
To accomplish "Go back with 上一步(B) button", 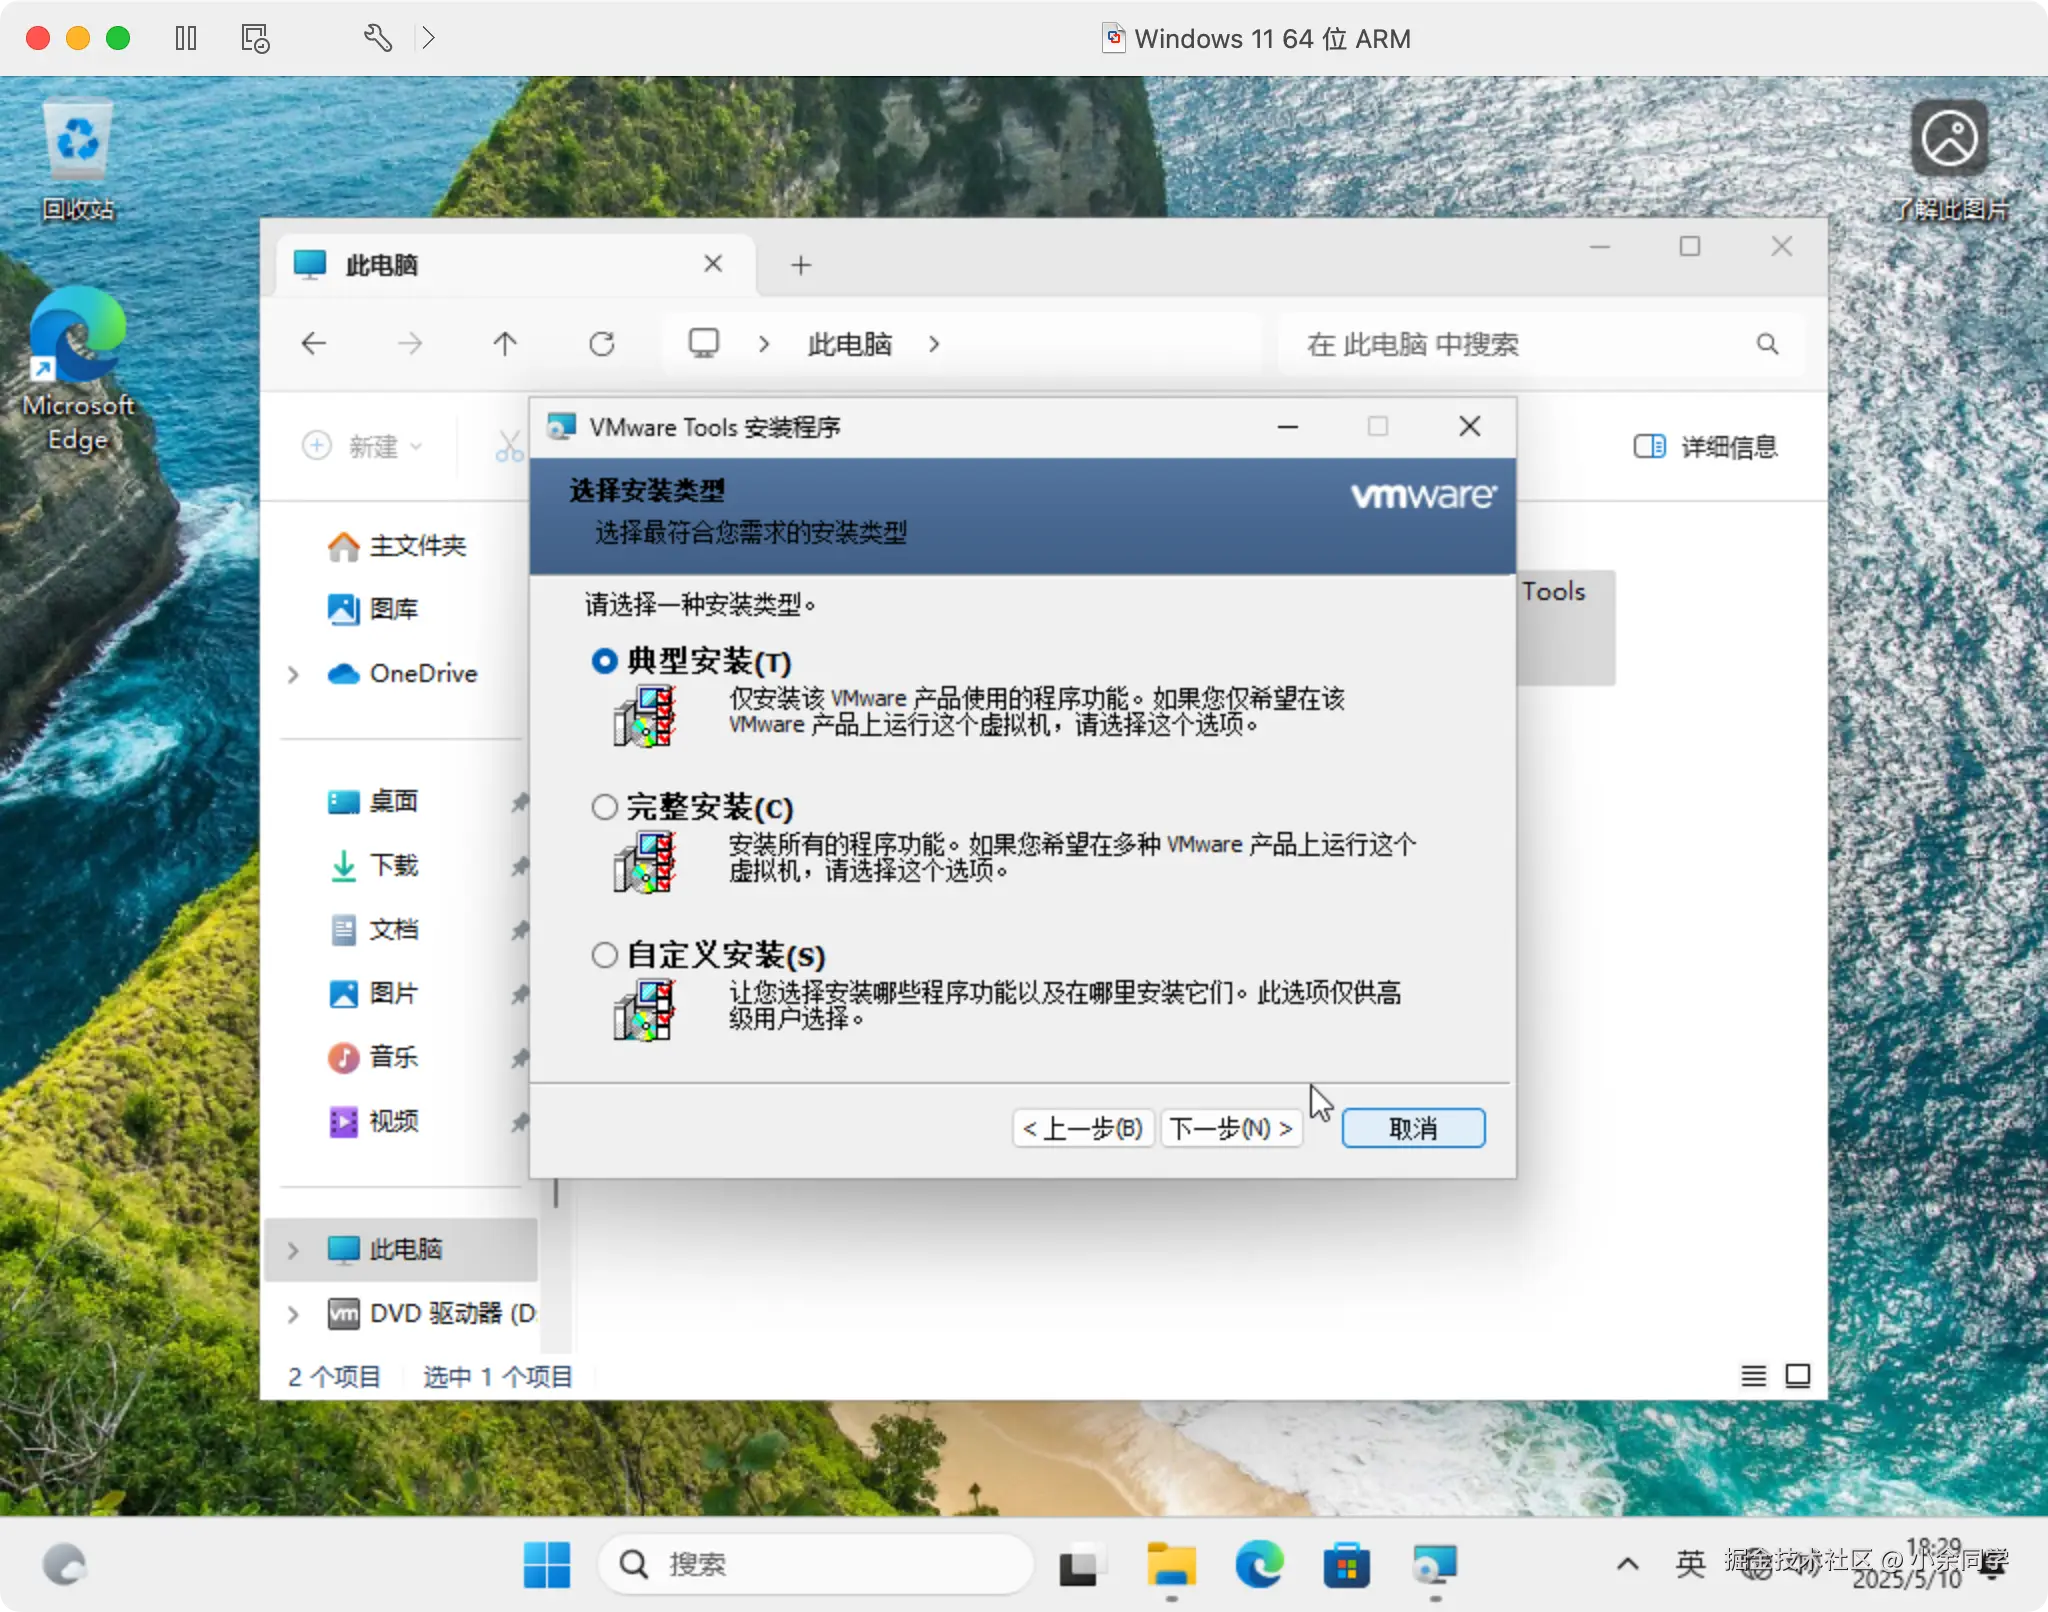I will (x=1083, y=1128).
